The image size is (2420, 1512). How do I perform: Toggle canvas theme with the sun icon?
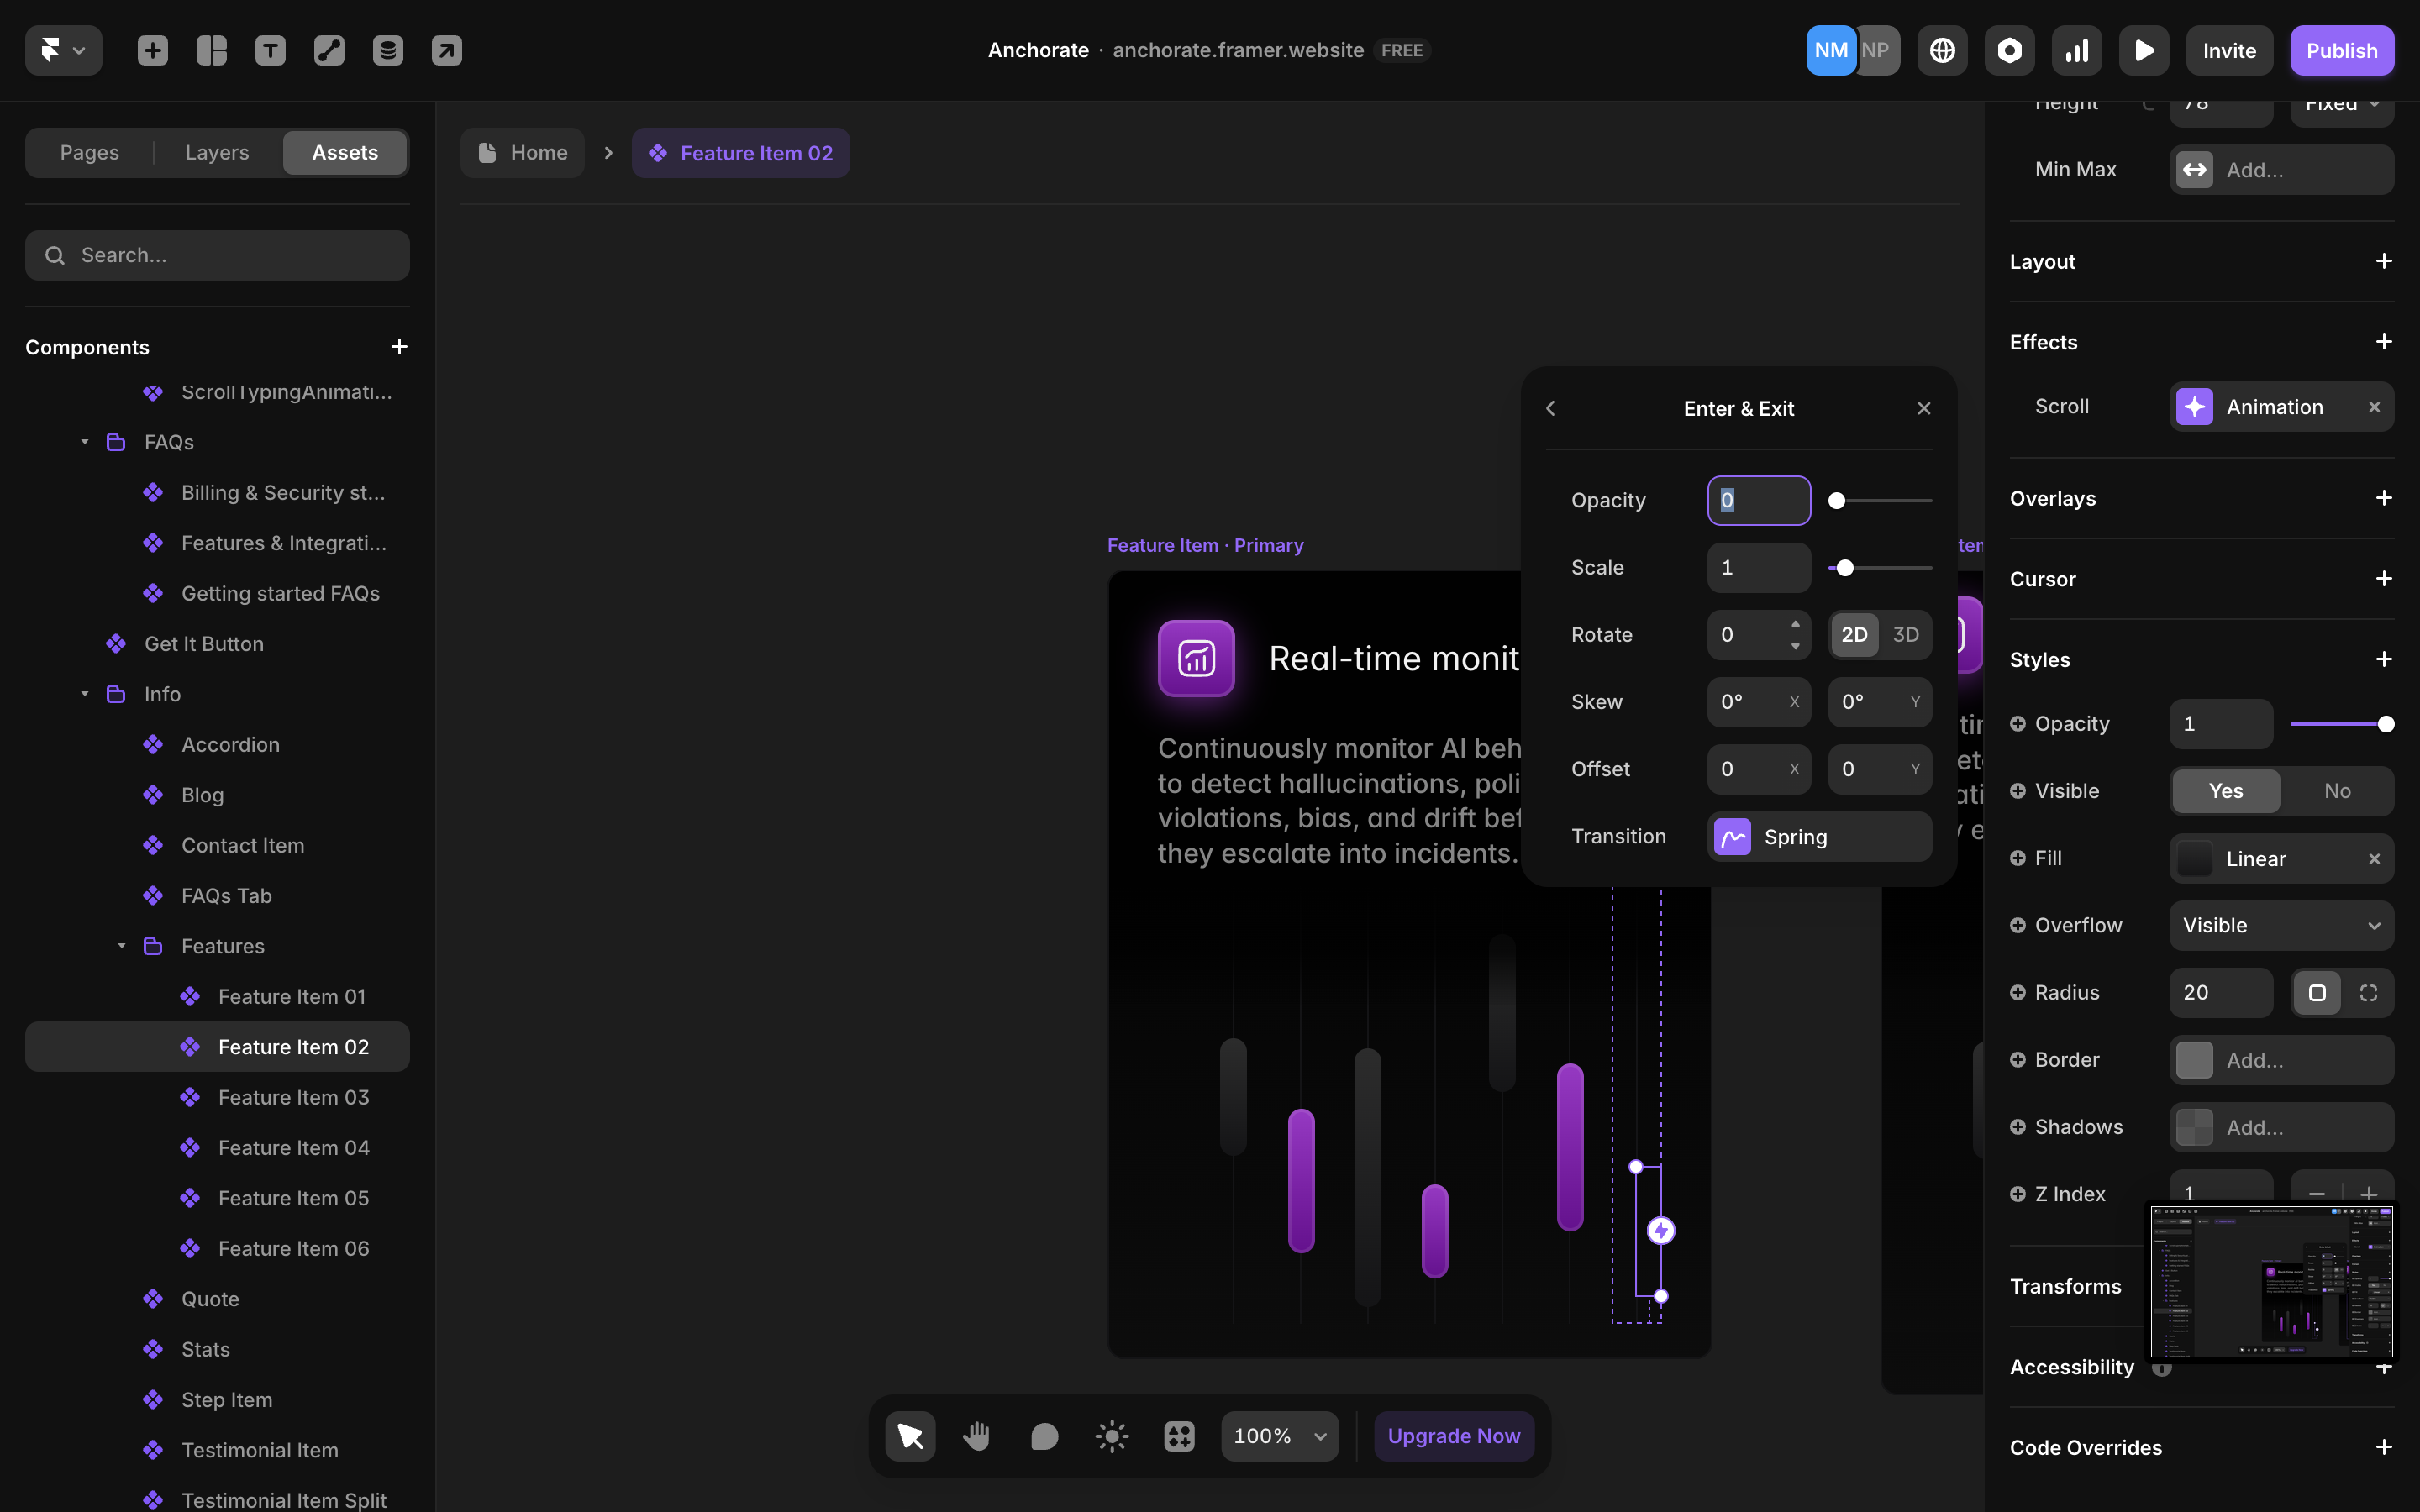click(x=1111, y=1435)
